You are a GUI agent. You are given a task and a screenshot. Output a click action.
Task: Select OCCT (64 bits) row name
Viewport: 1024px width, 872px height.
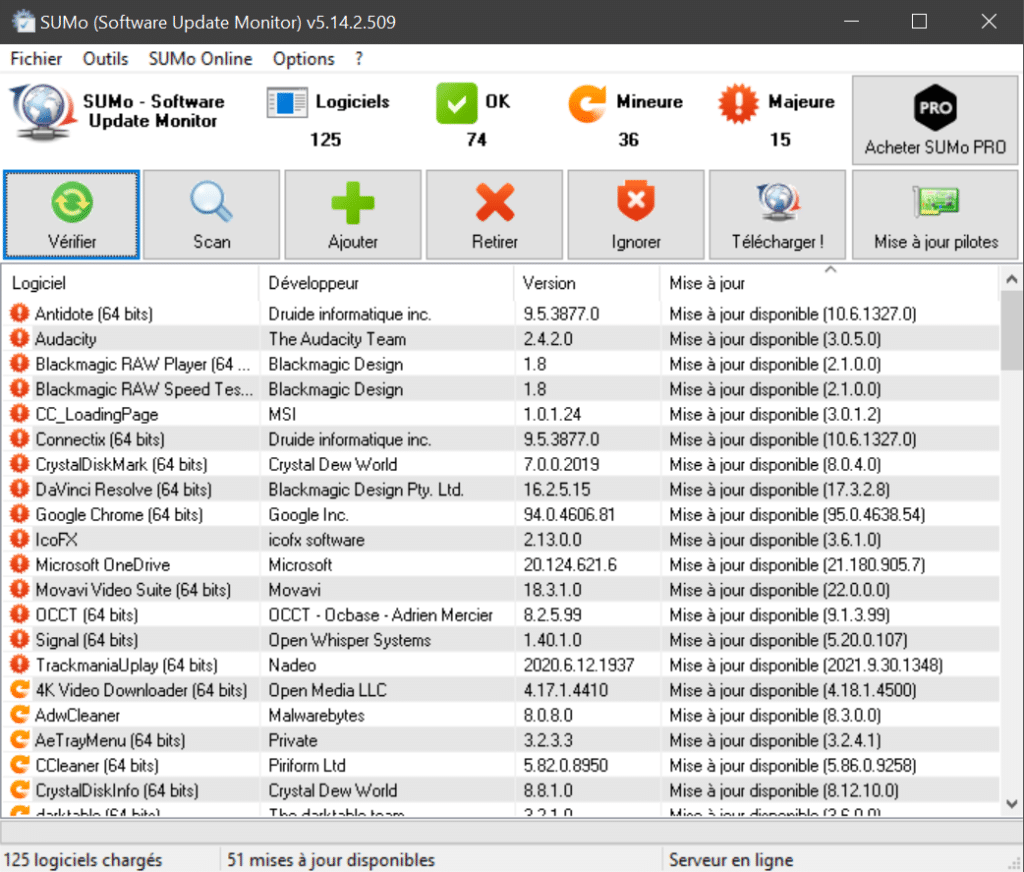coord(87,615)
